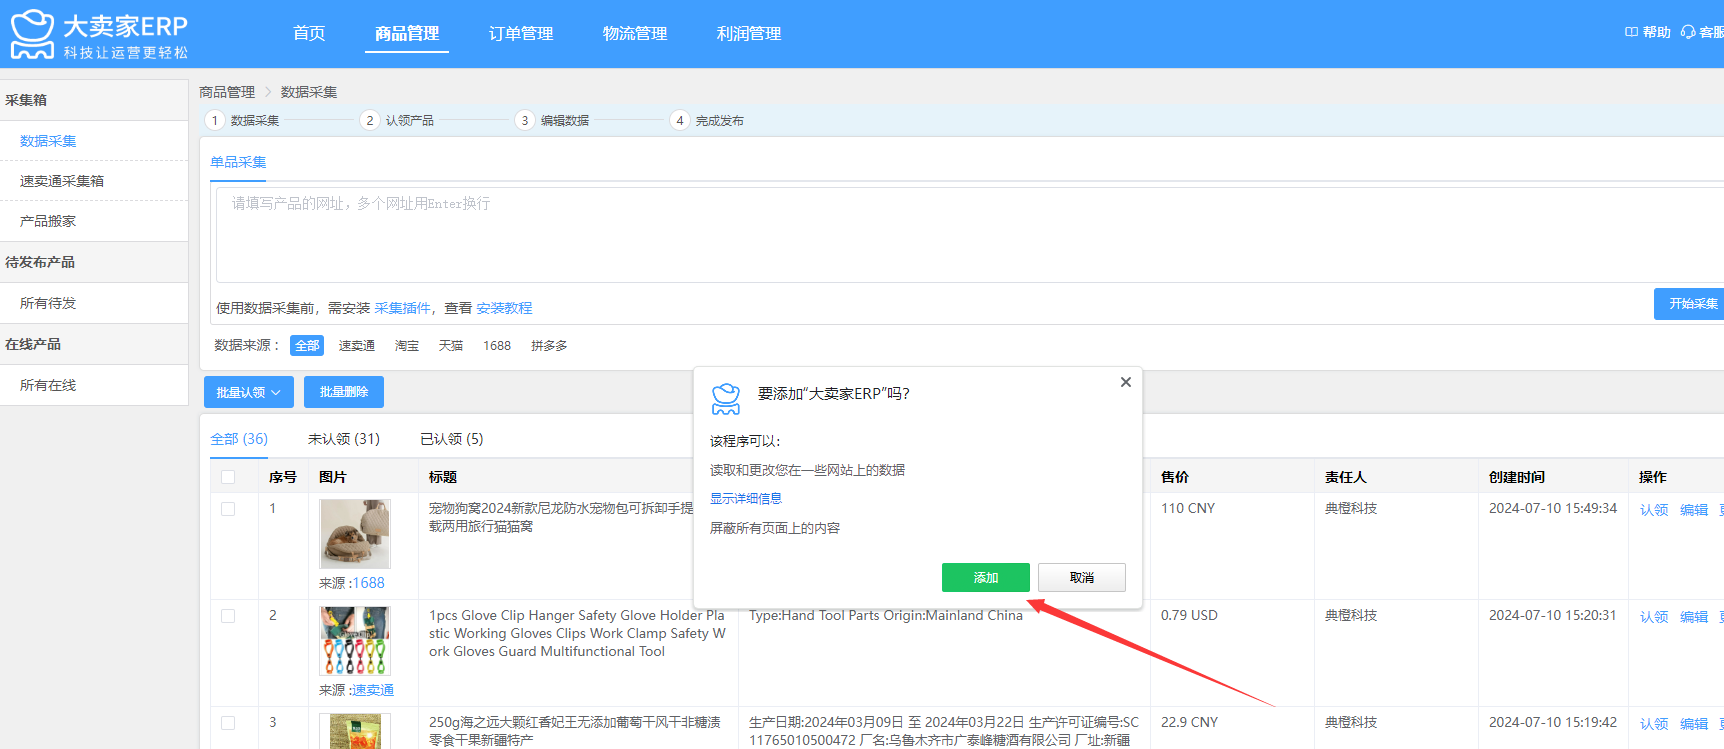Click 认领 for the 0.79 USD row

1654,617
